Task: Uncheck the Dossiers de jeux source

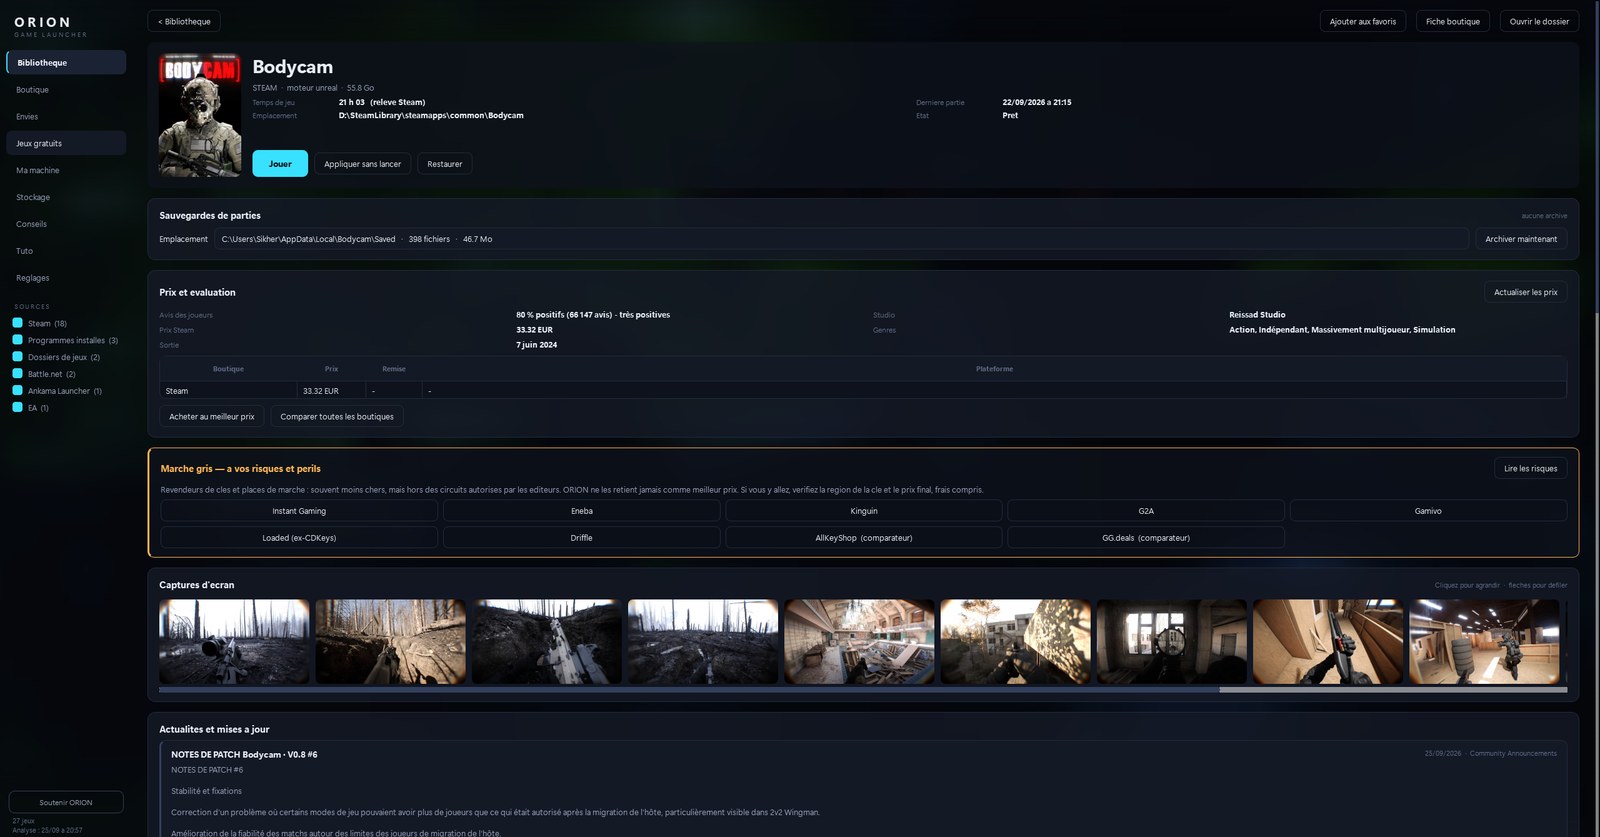Action: coord(17,357)
